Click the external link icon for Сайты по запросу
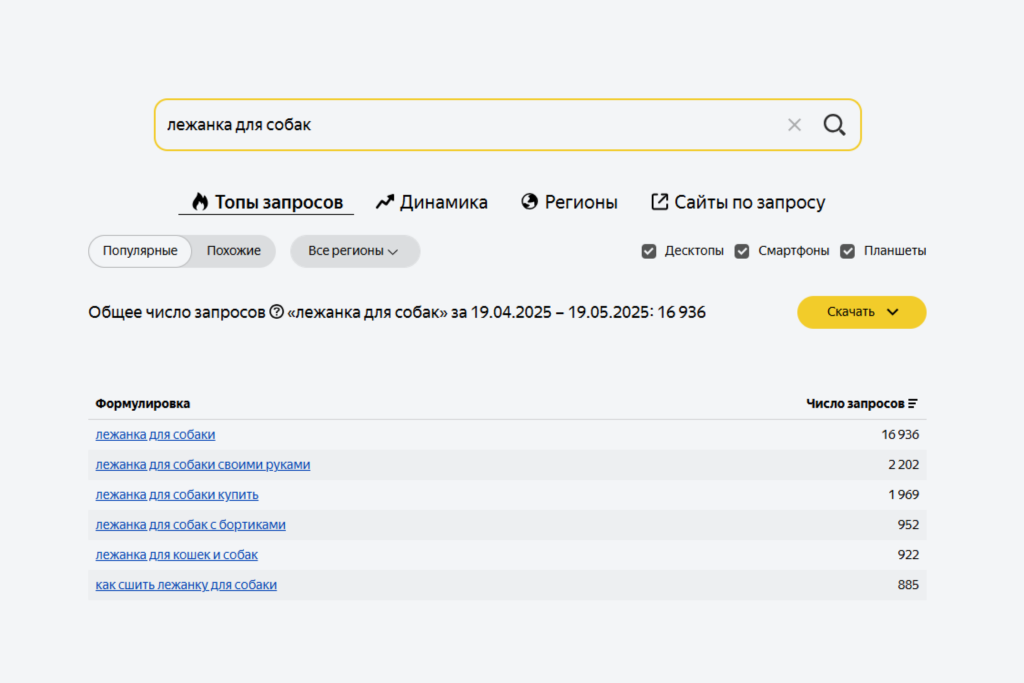Screen dimensions: 1024x683 (659, 202)
